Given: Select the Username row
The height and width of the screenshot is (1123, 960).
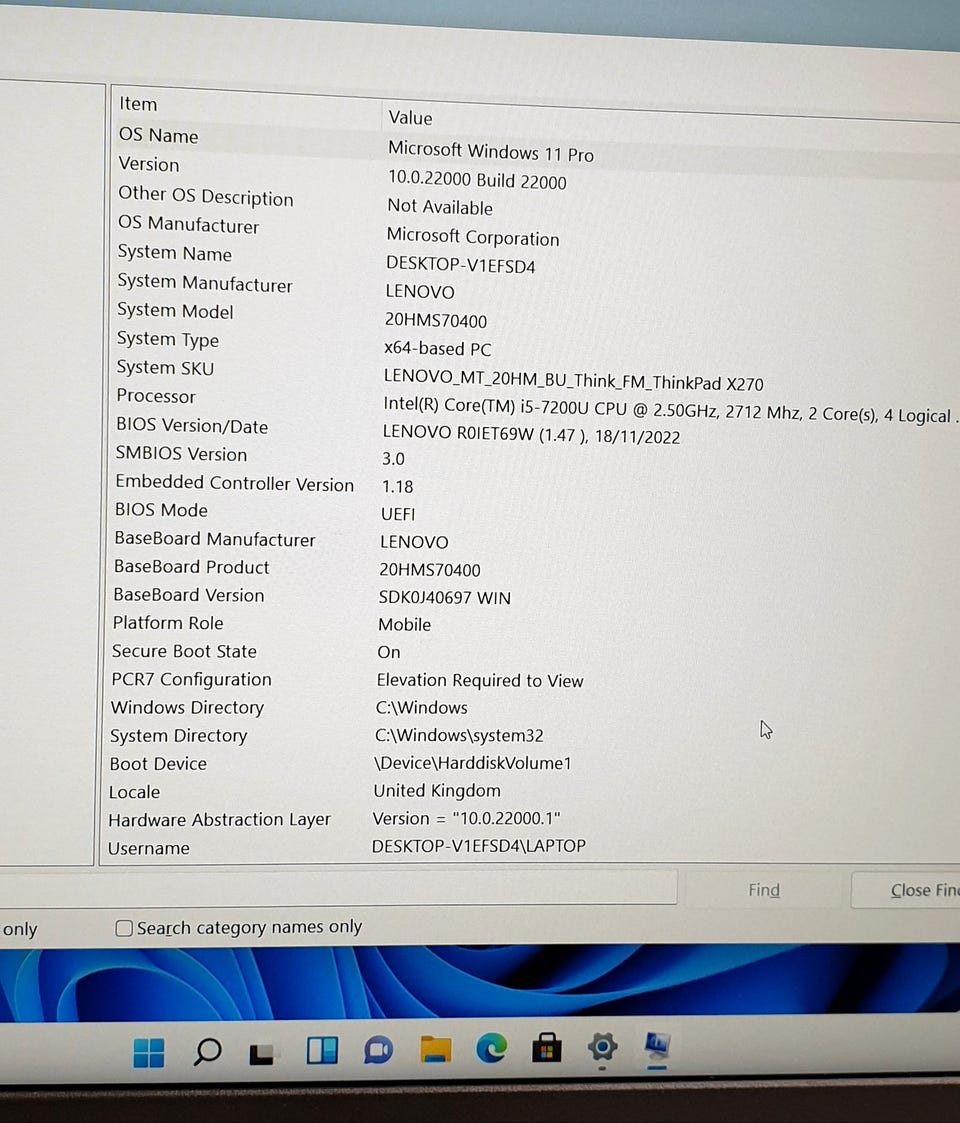Looking at the screenshot, I should [x=149, y=848].
